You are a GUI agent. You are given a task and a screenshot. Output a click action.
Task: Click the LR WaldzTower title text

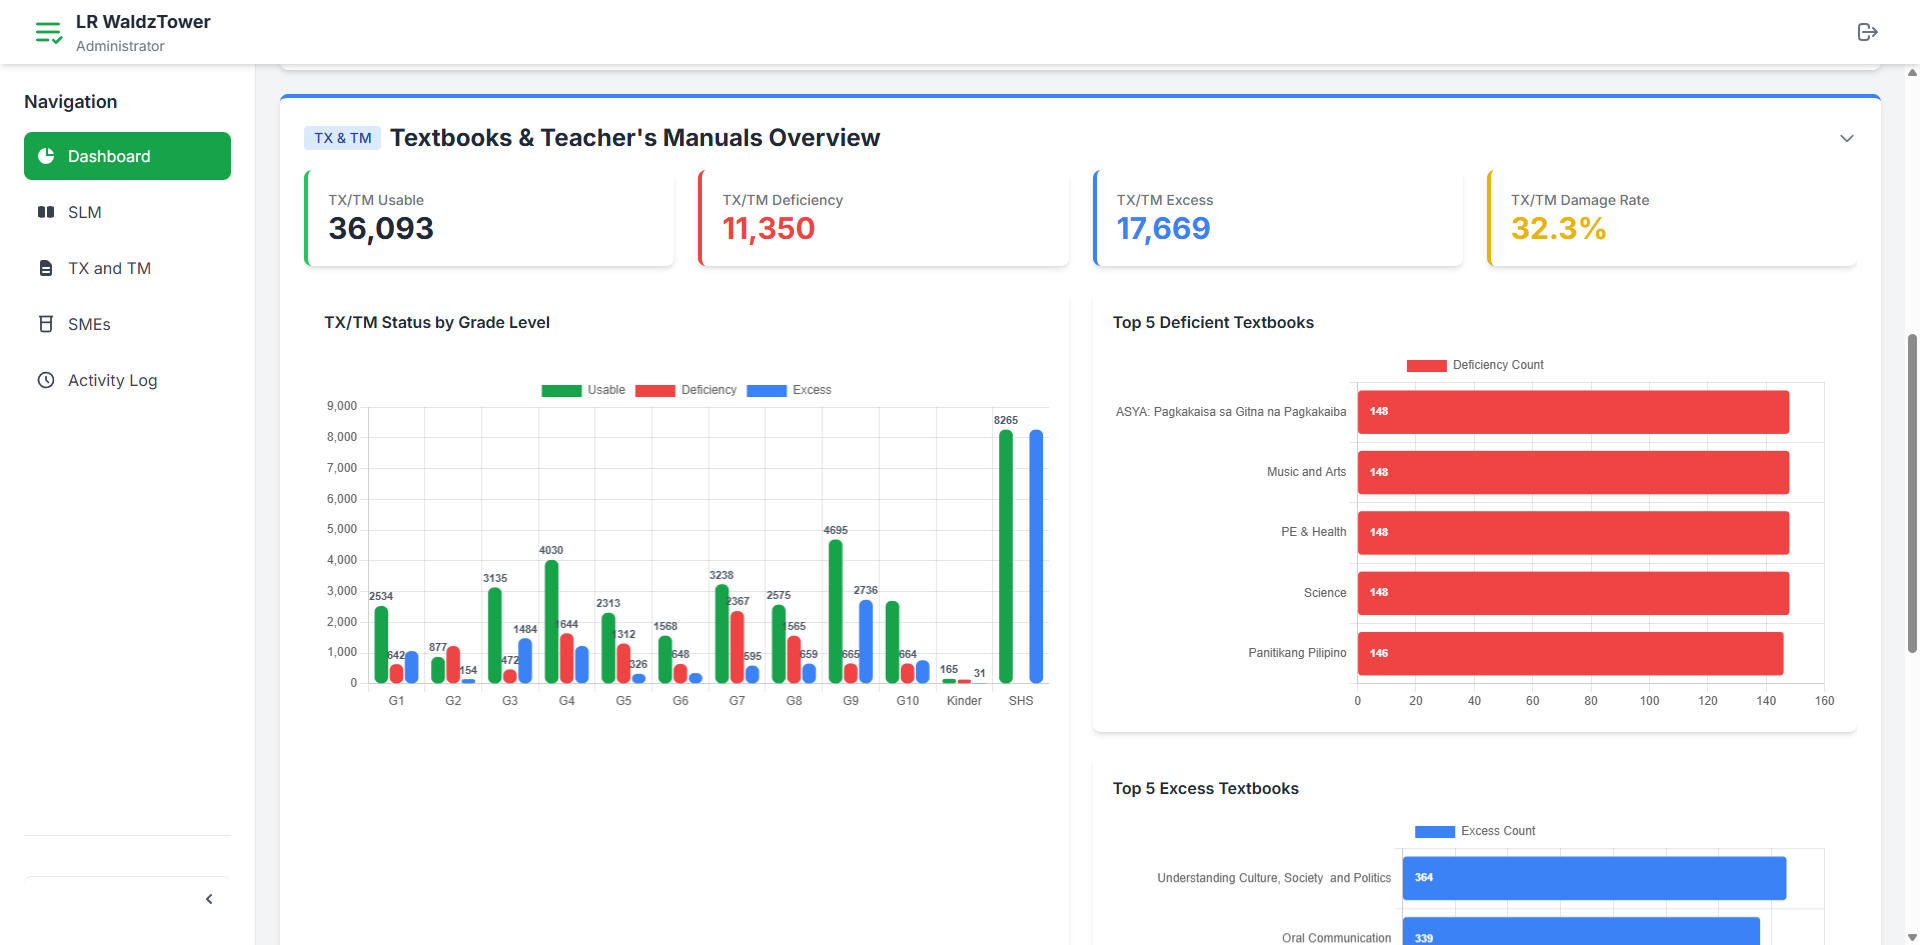pyautogui.click(x=143, y=22)
